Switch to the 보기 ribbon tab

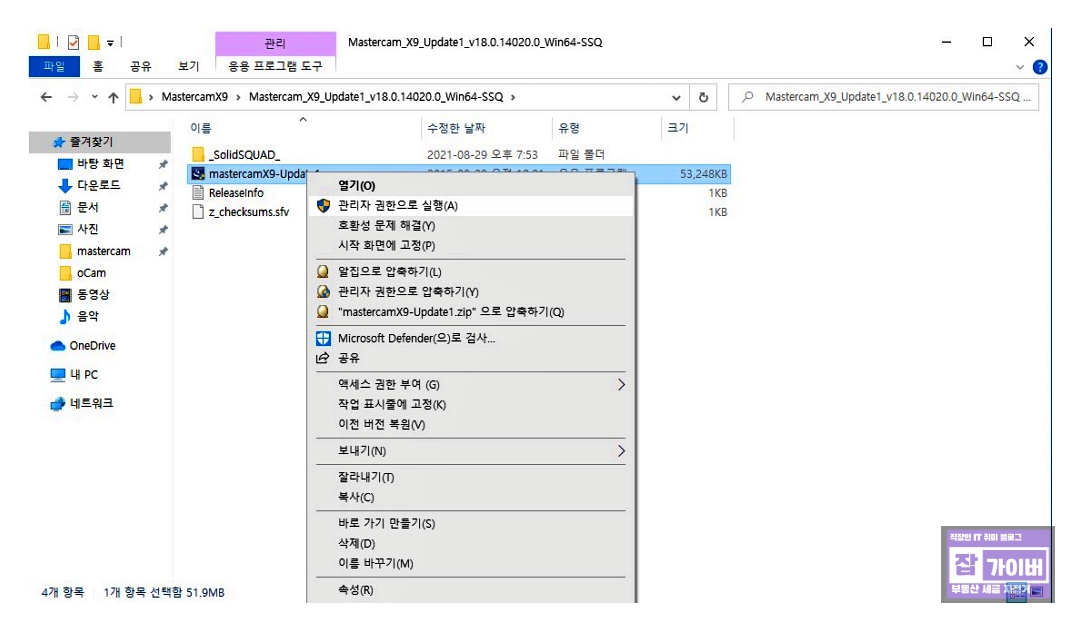click(x=188, y=66)
